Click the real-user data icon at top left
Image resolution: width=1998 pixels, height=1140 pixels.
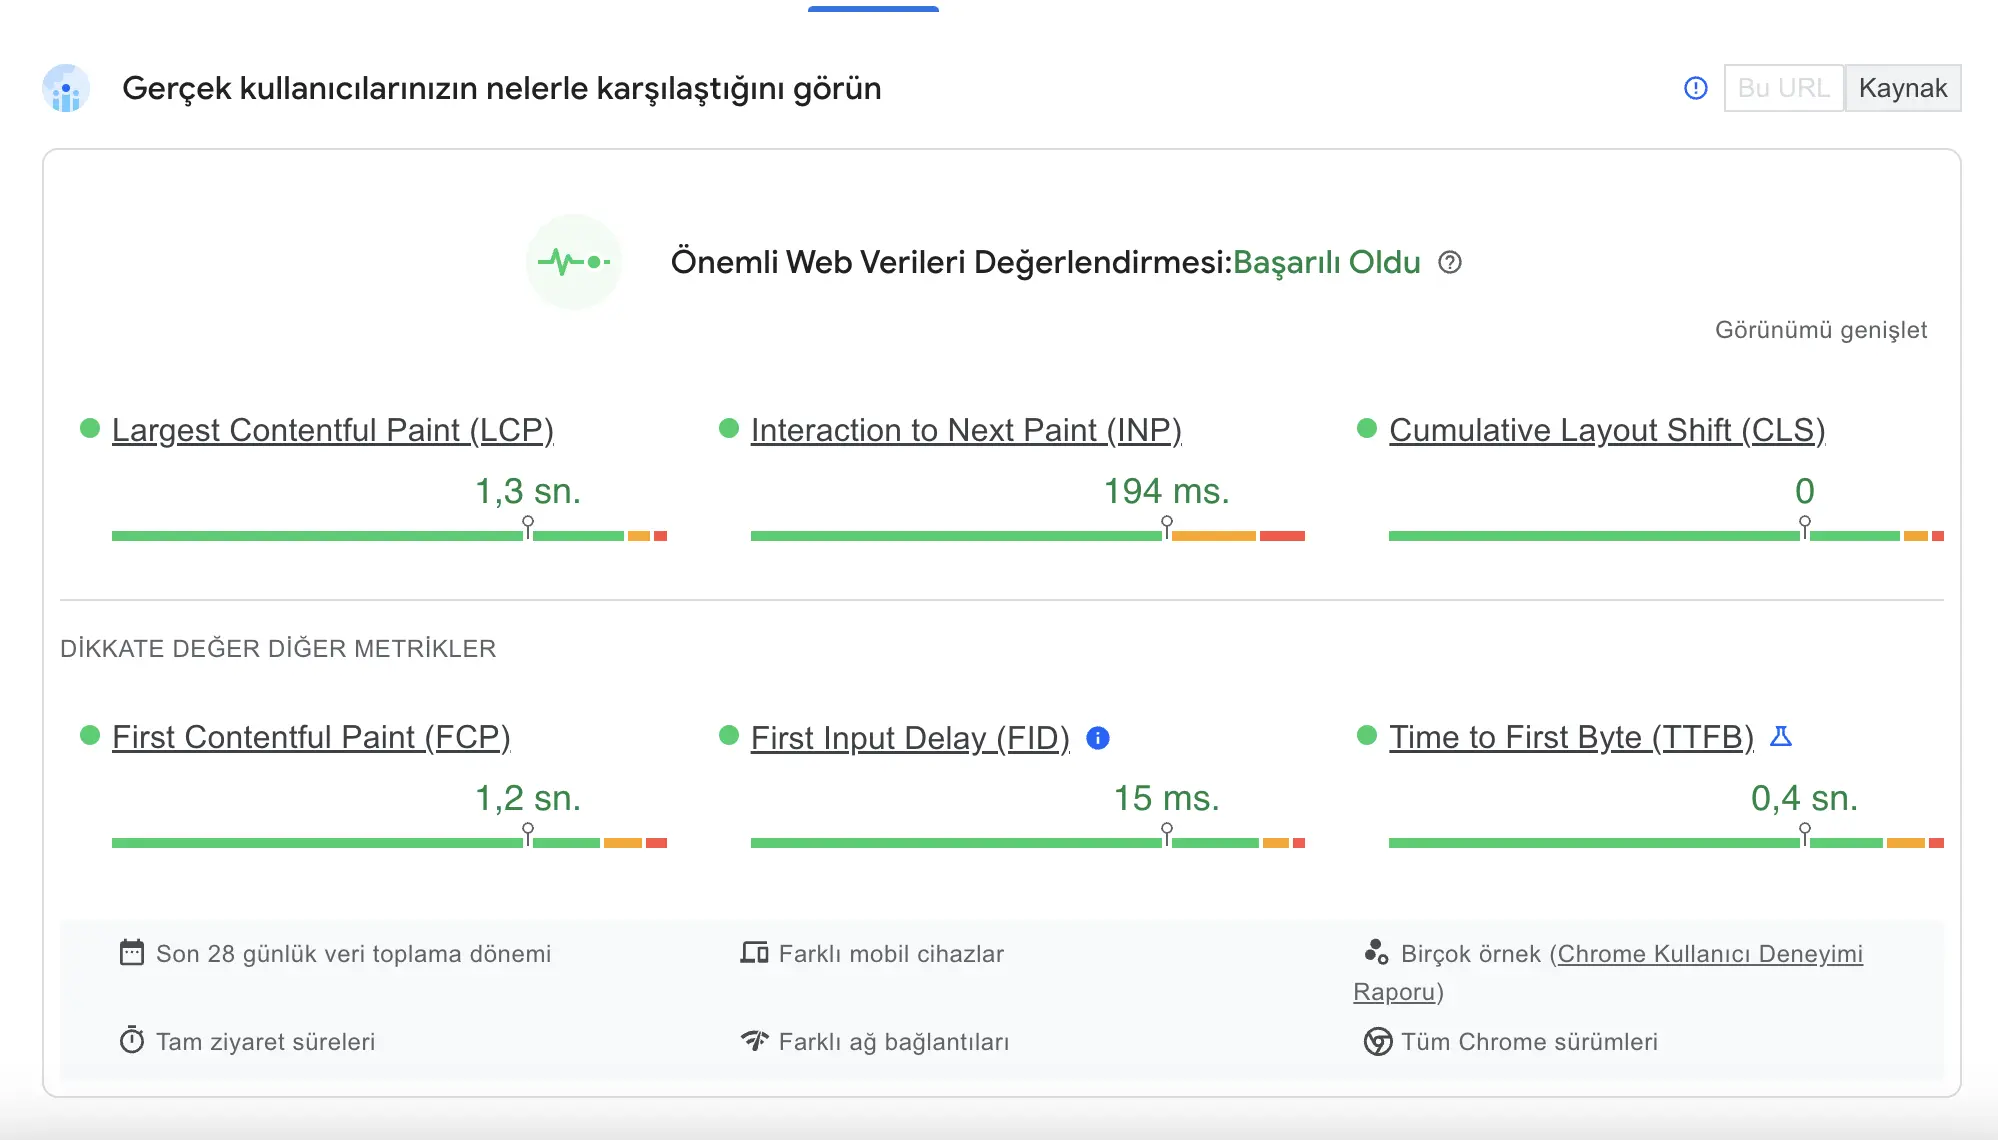click(66, 88)
